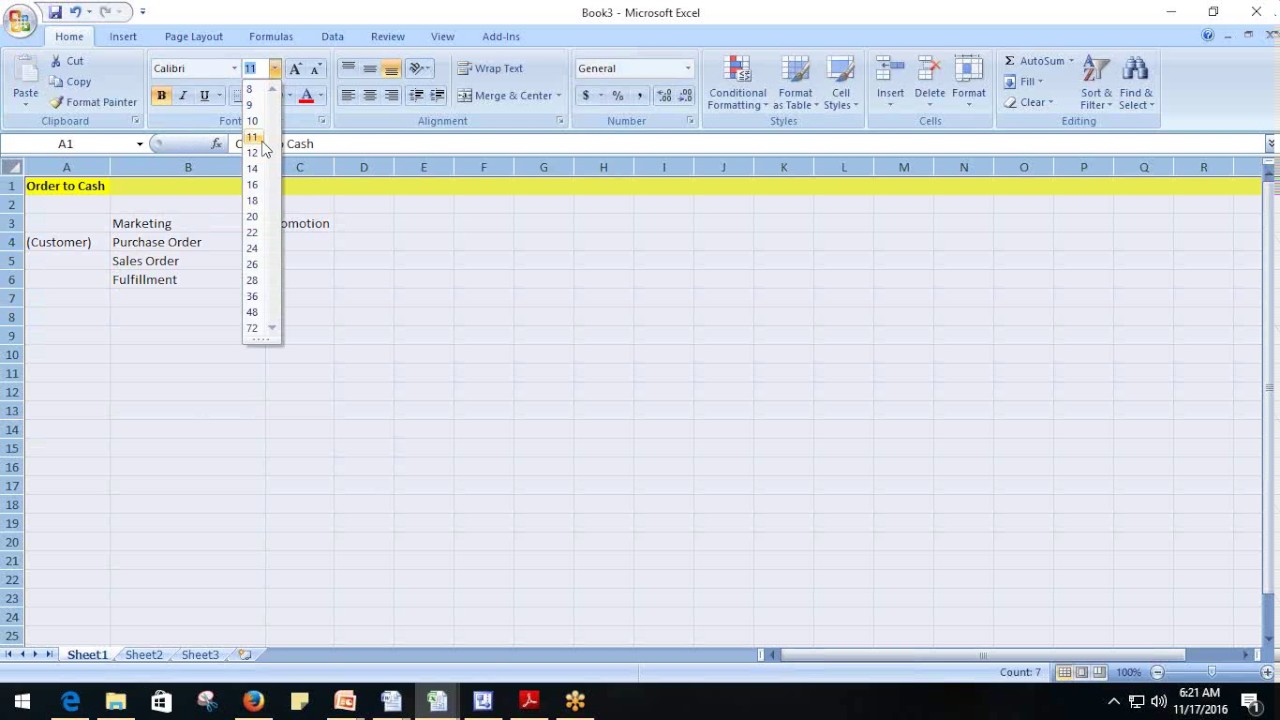Bottom align cell contents
Screen dimensions: 1280x720
391,68
